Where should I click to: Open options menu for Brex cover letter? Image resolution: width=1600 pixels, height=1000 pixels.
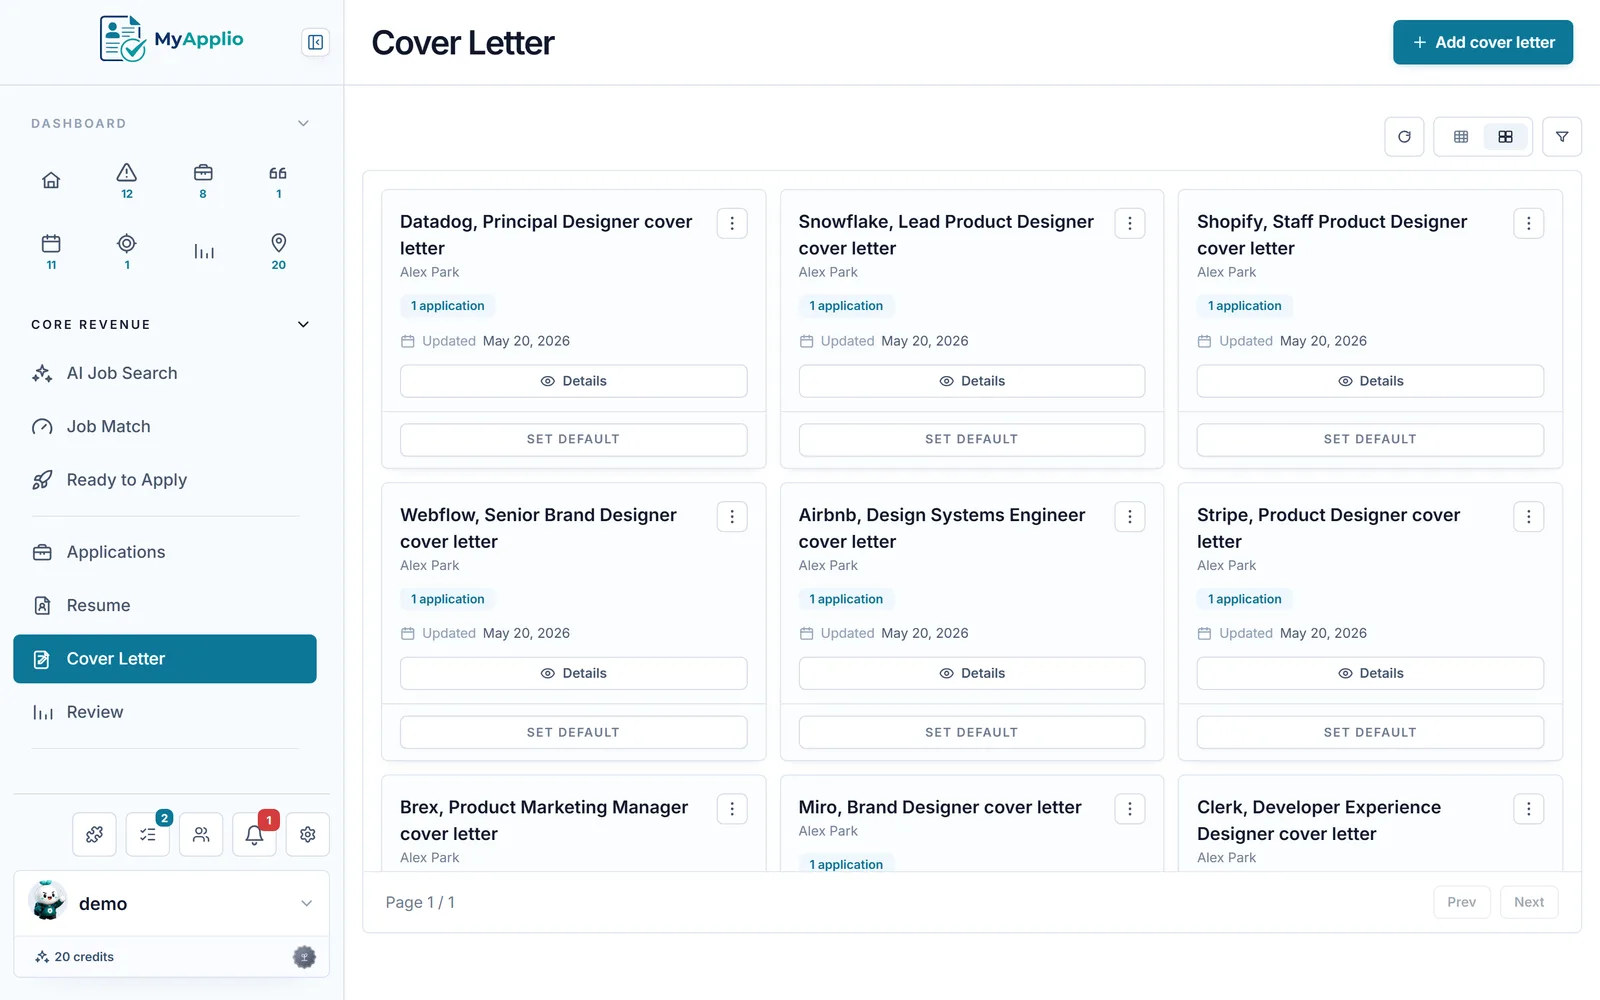pos(732,808)
